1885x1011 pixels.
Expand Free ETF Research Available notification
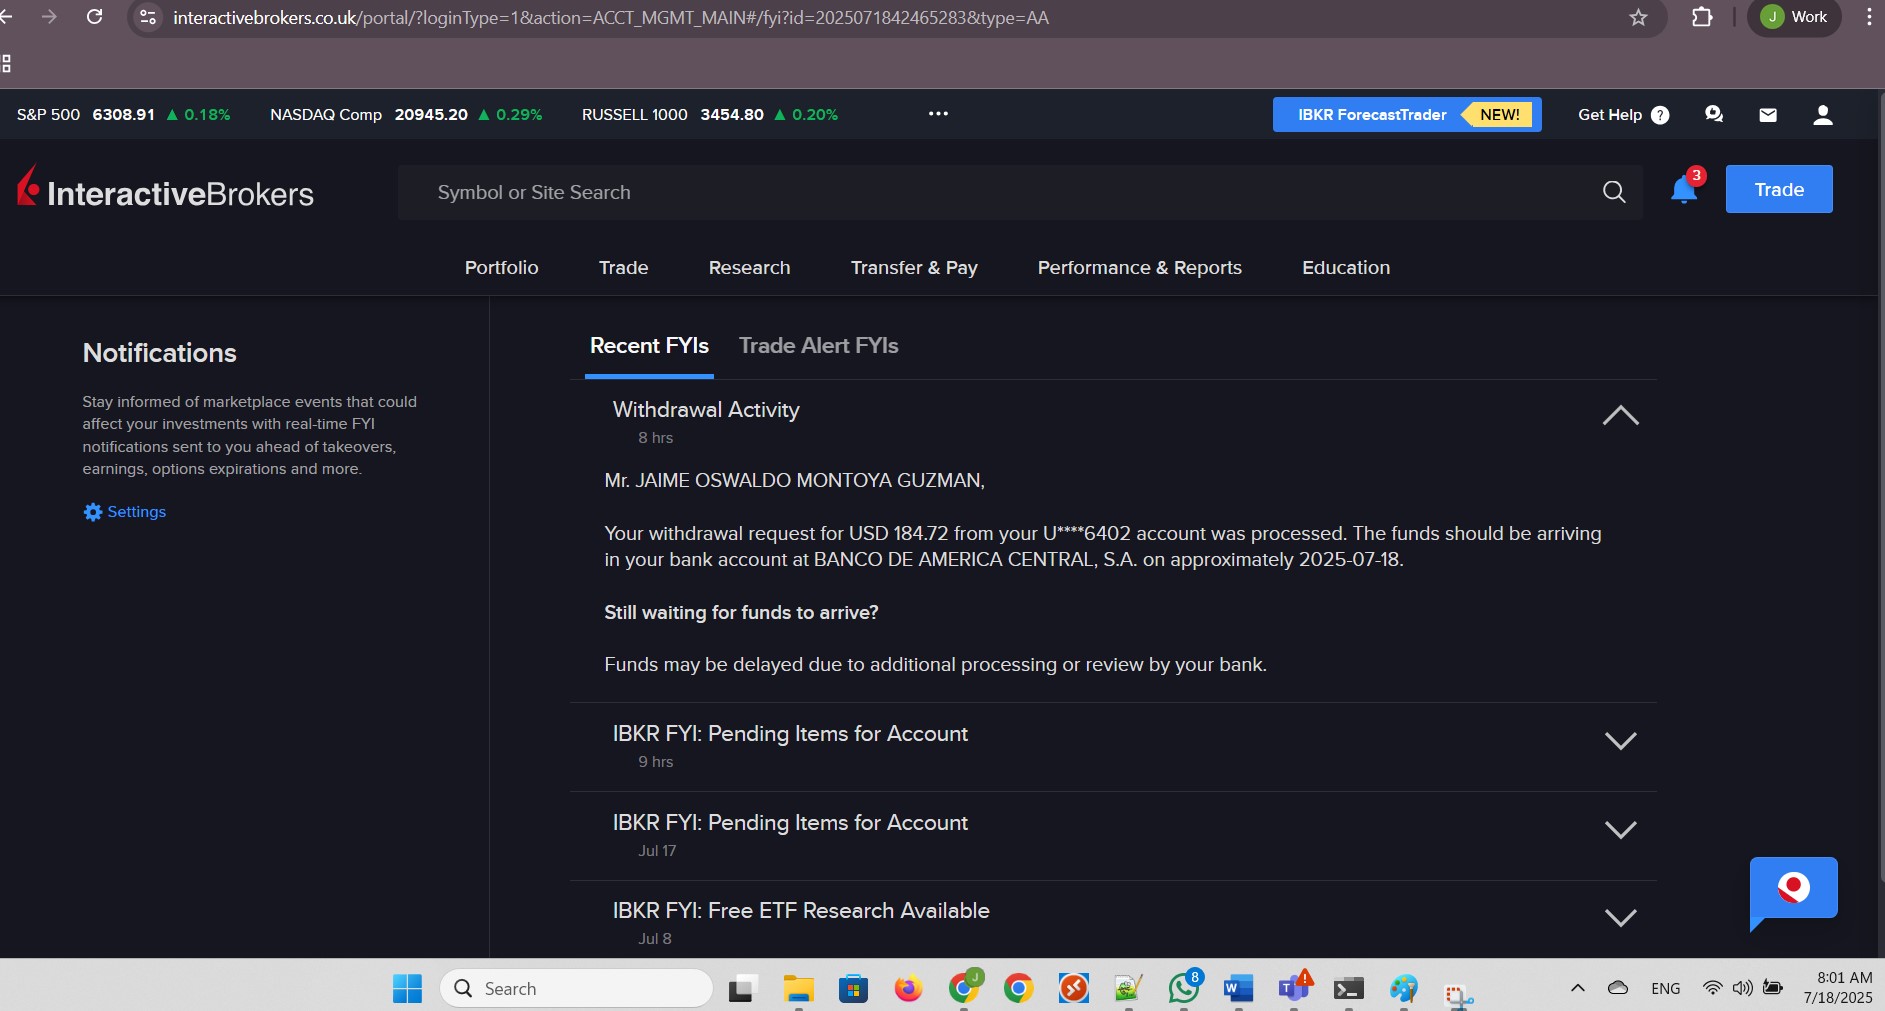(x=1620, y=917)
